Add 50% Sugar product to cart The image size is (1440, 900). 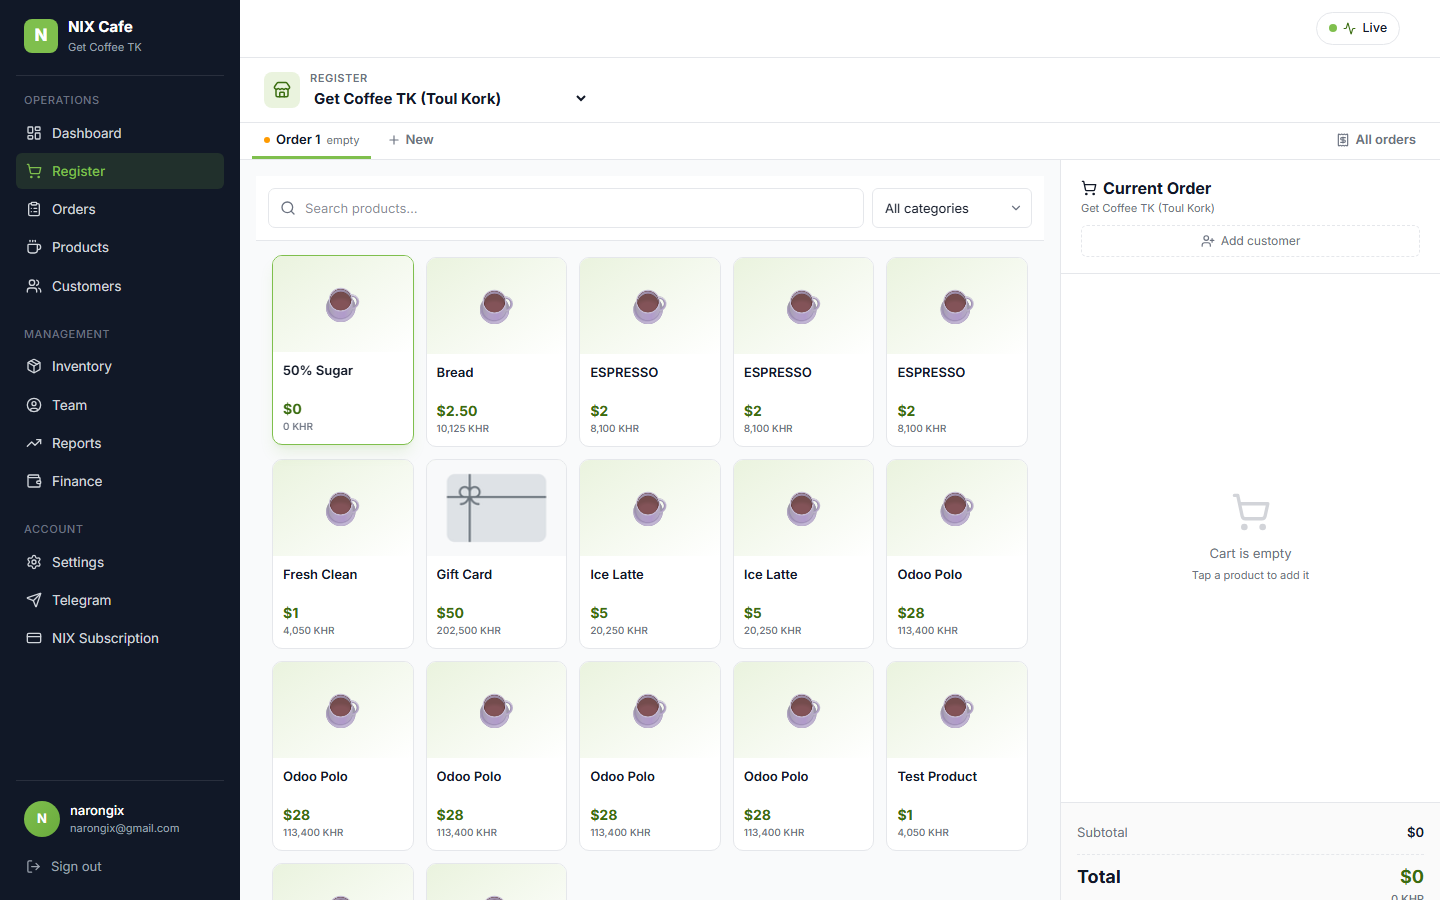coord(343,350)
